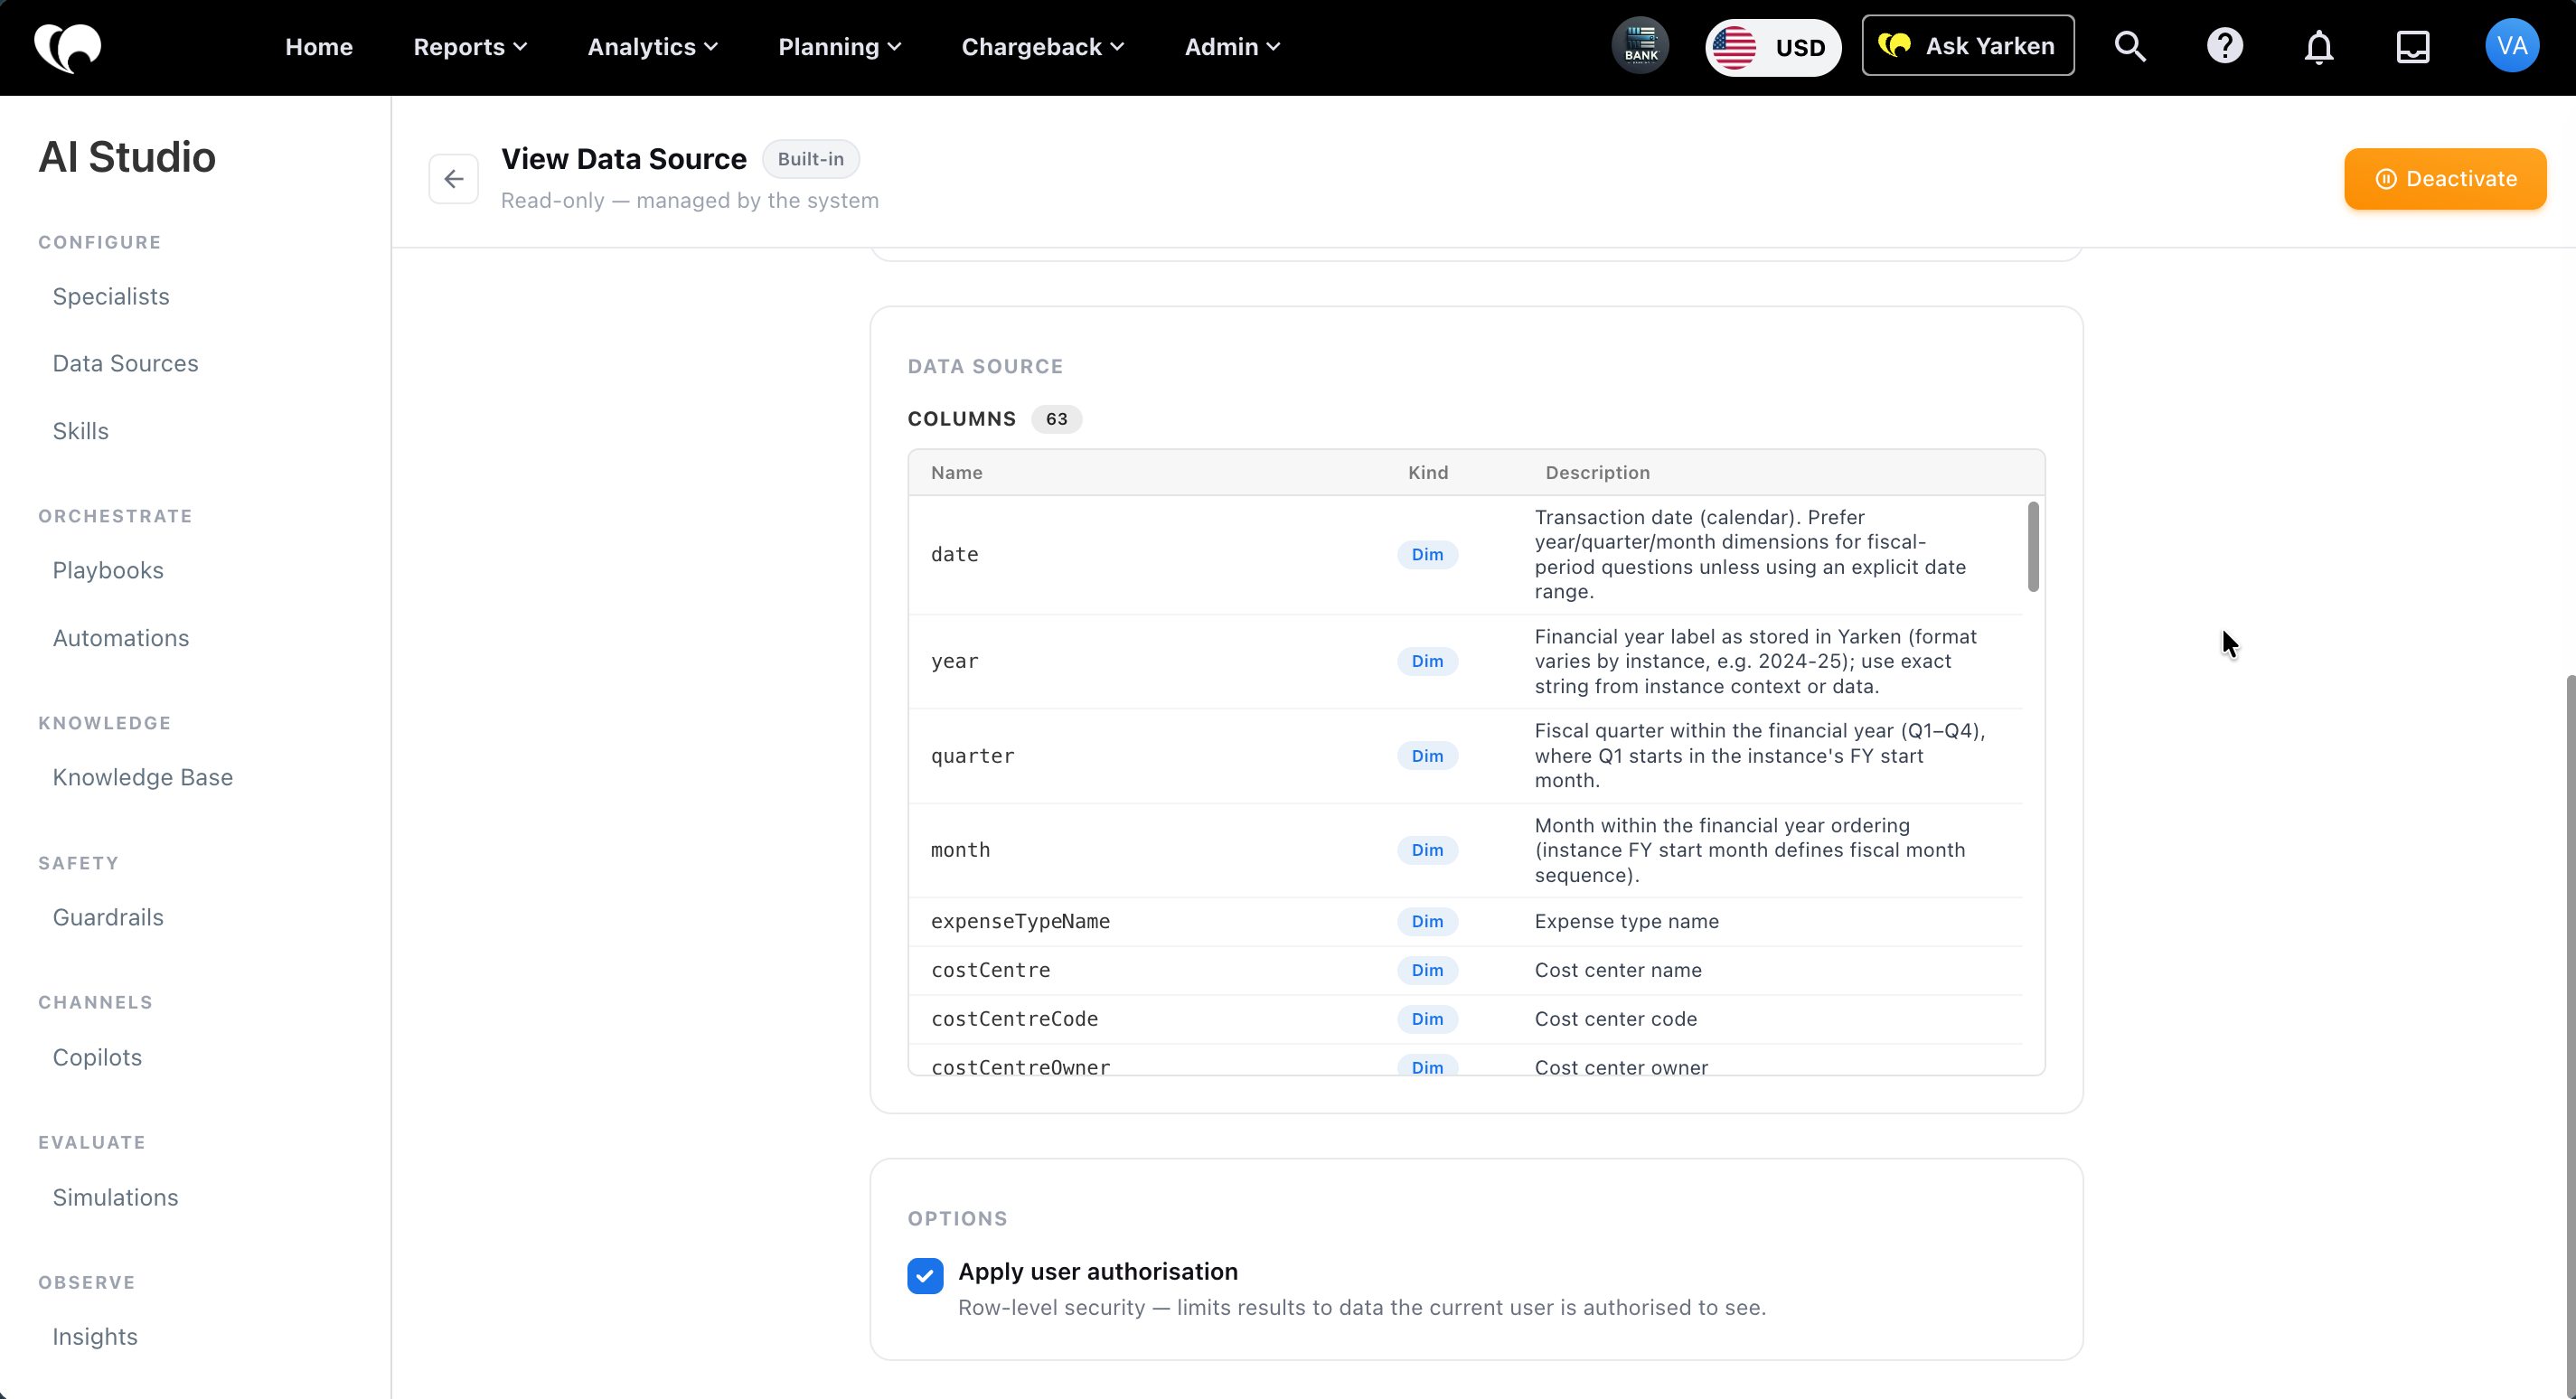Click the US flag currency icon
This screenshot has height=1399, width=2576.
(1733, 47)
